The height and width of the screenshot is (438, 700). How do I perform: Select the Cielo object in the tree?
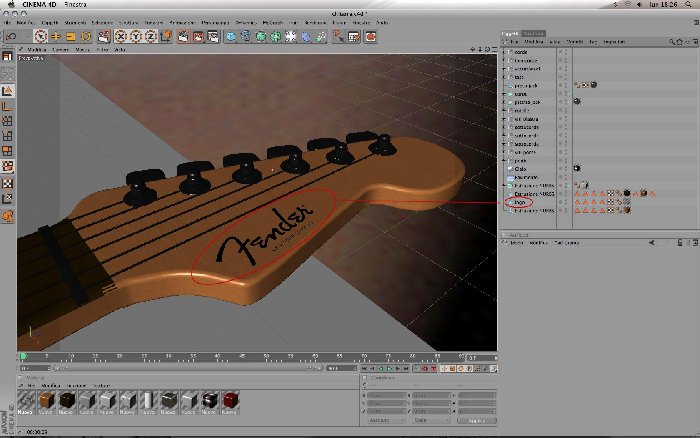521,169
